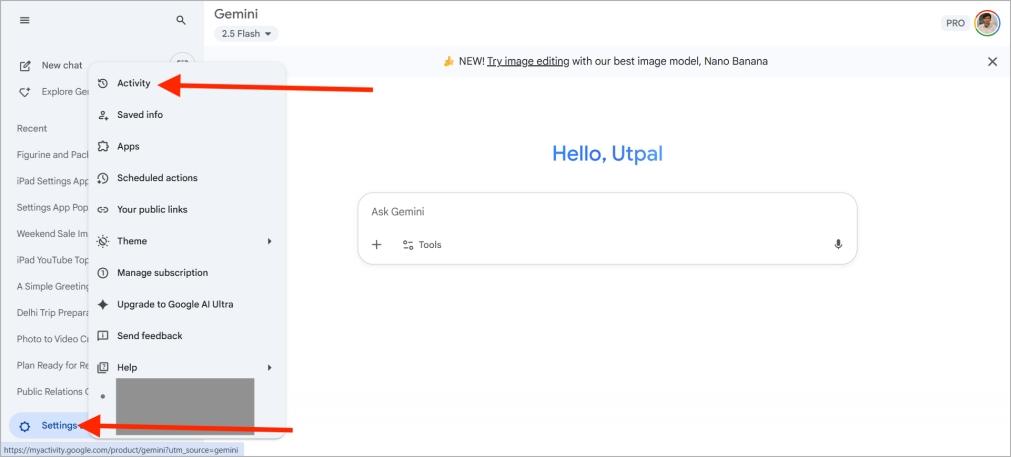
Task: Click the microphone icon in prompt box
Action: point(838,245)
